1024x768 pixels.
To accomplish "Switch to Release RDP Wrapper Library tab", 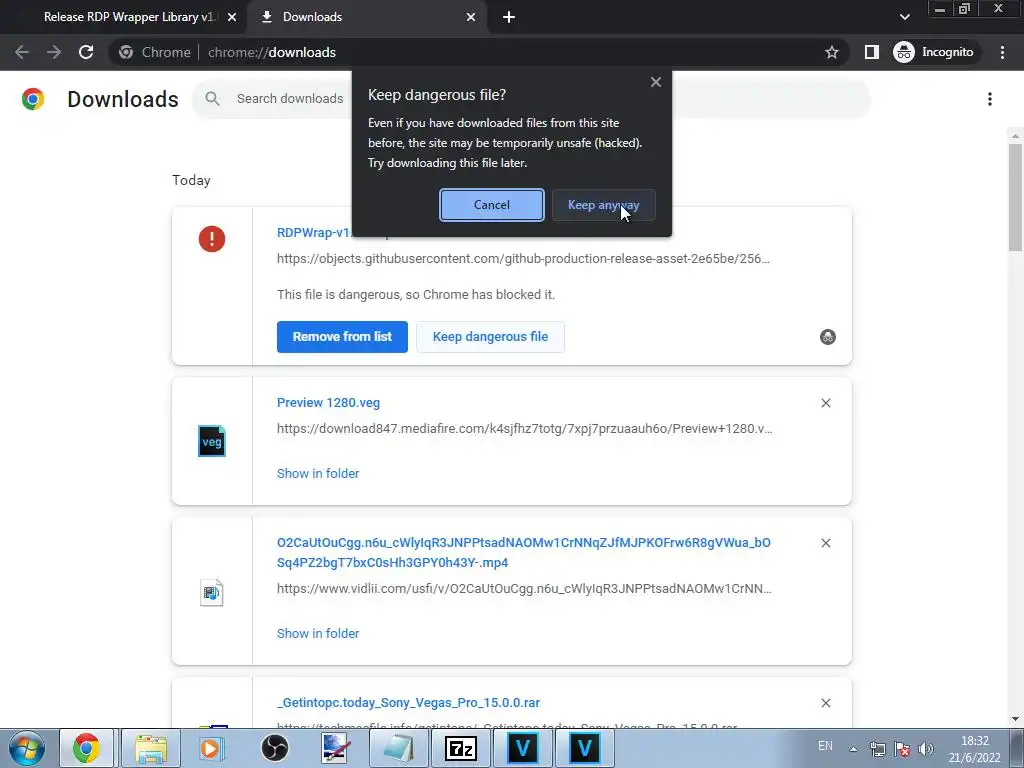I will pyautogui.click(x=129, y=17).
